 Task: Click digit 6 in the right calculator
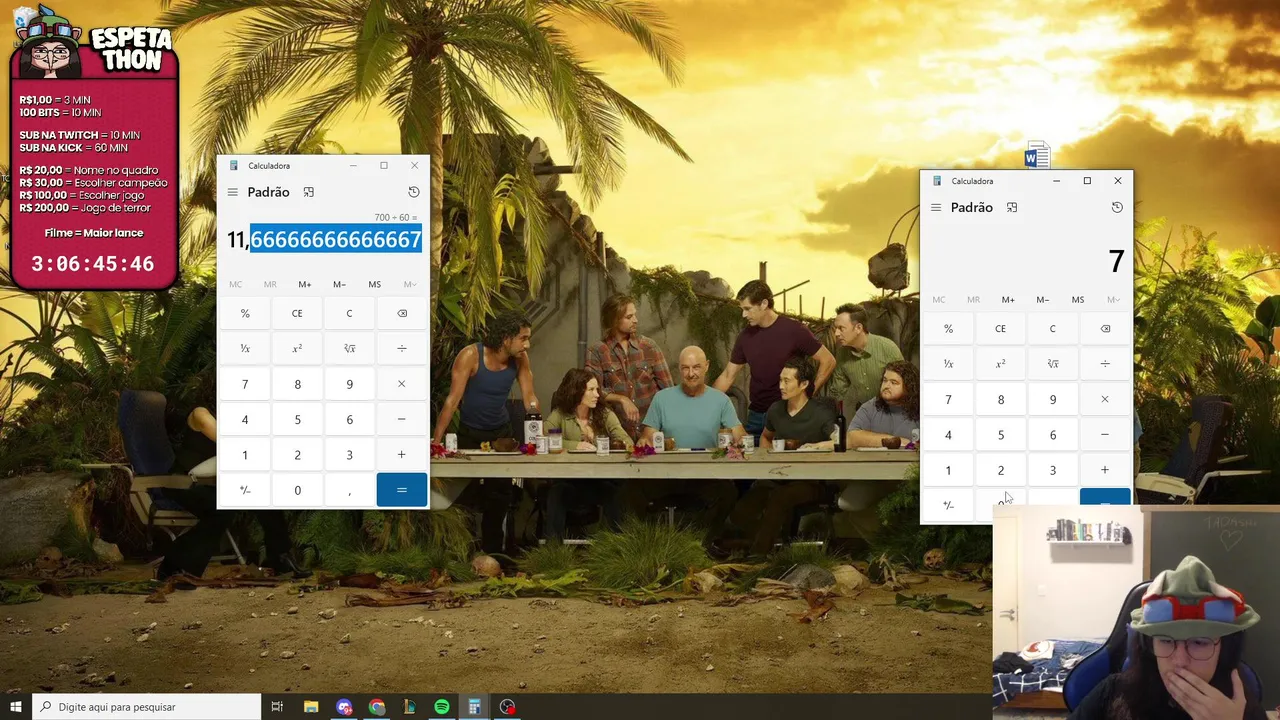(1052, 435)
